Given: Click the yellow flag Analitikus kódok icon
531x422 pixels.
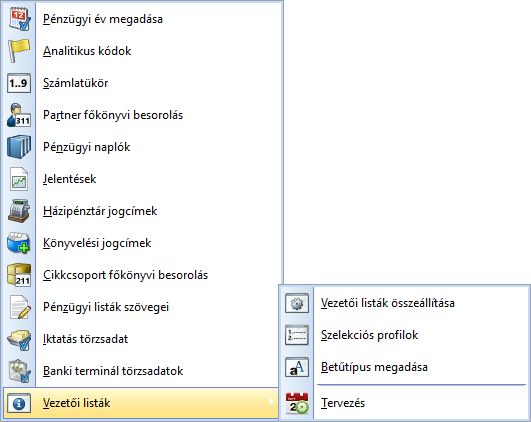Looking at the screenshot, I should point(19,51).
